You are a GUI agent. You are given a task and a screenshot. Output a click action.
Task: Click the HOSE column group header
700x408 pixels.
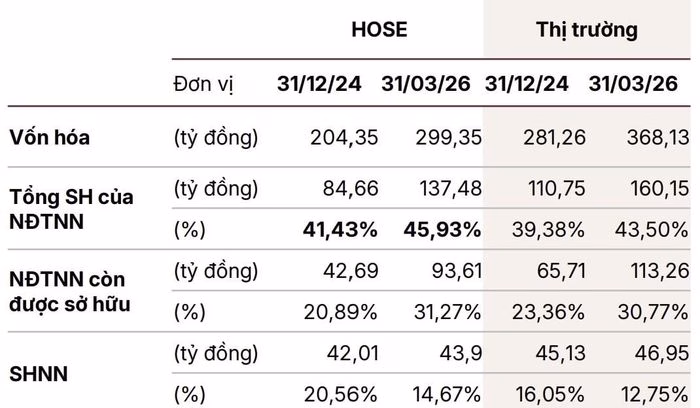click(x=379, y=29)
